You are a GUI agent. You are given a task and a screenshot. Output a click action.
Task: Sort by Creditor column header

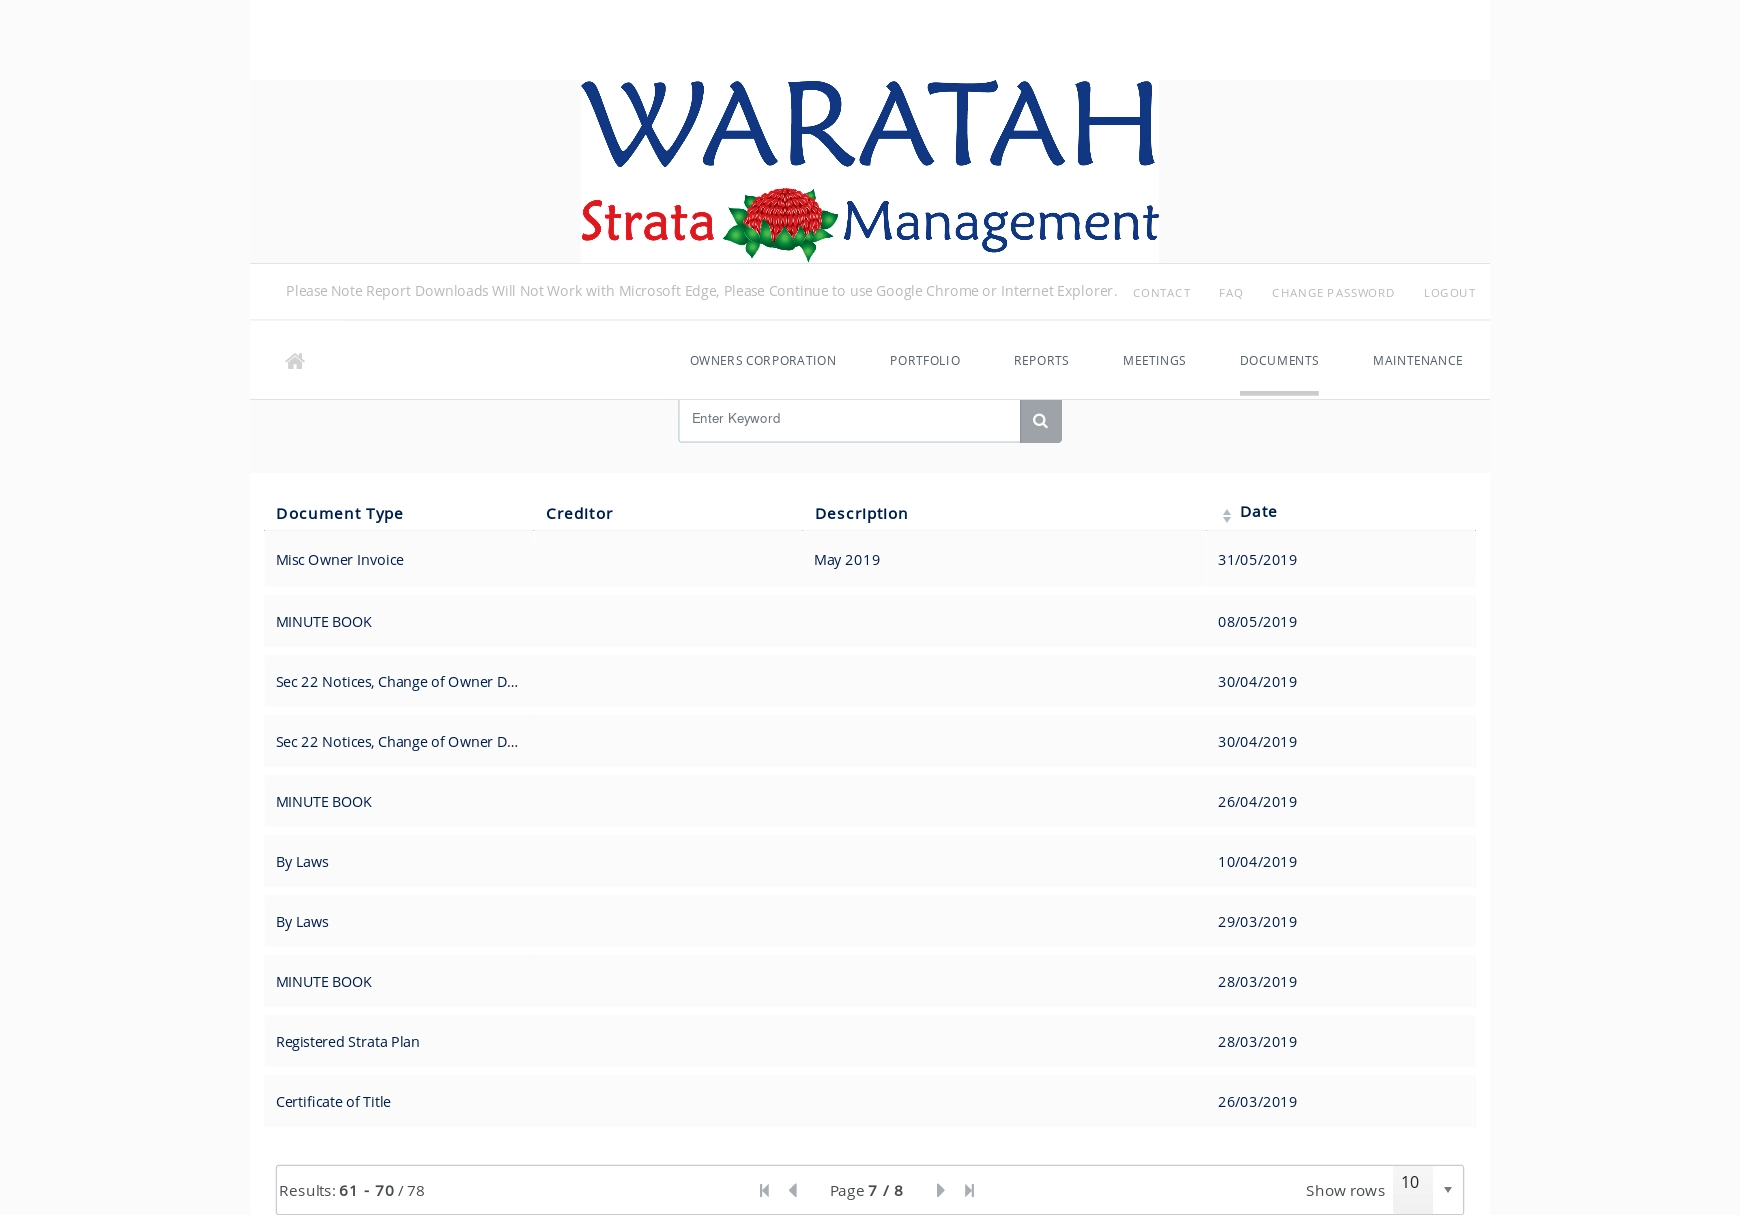click(x=579, y=513)
